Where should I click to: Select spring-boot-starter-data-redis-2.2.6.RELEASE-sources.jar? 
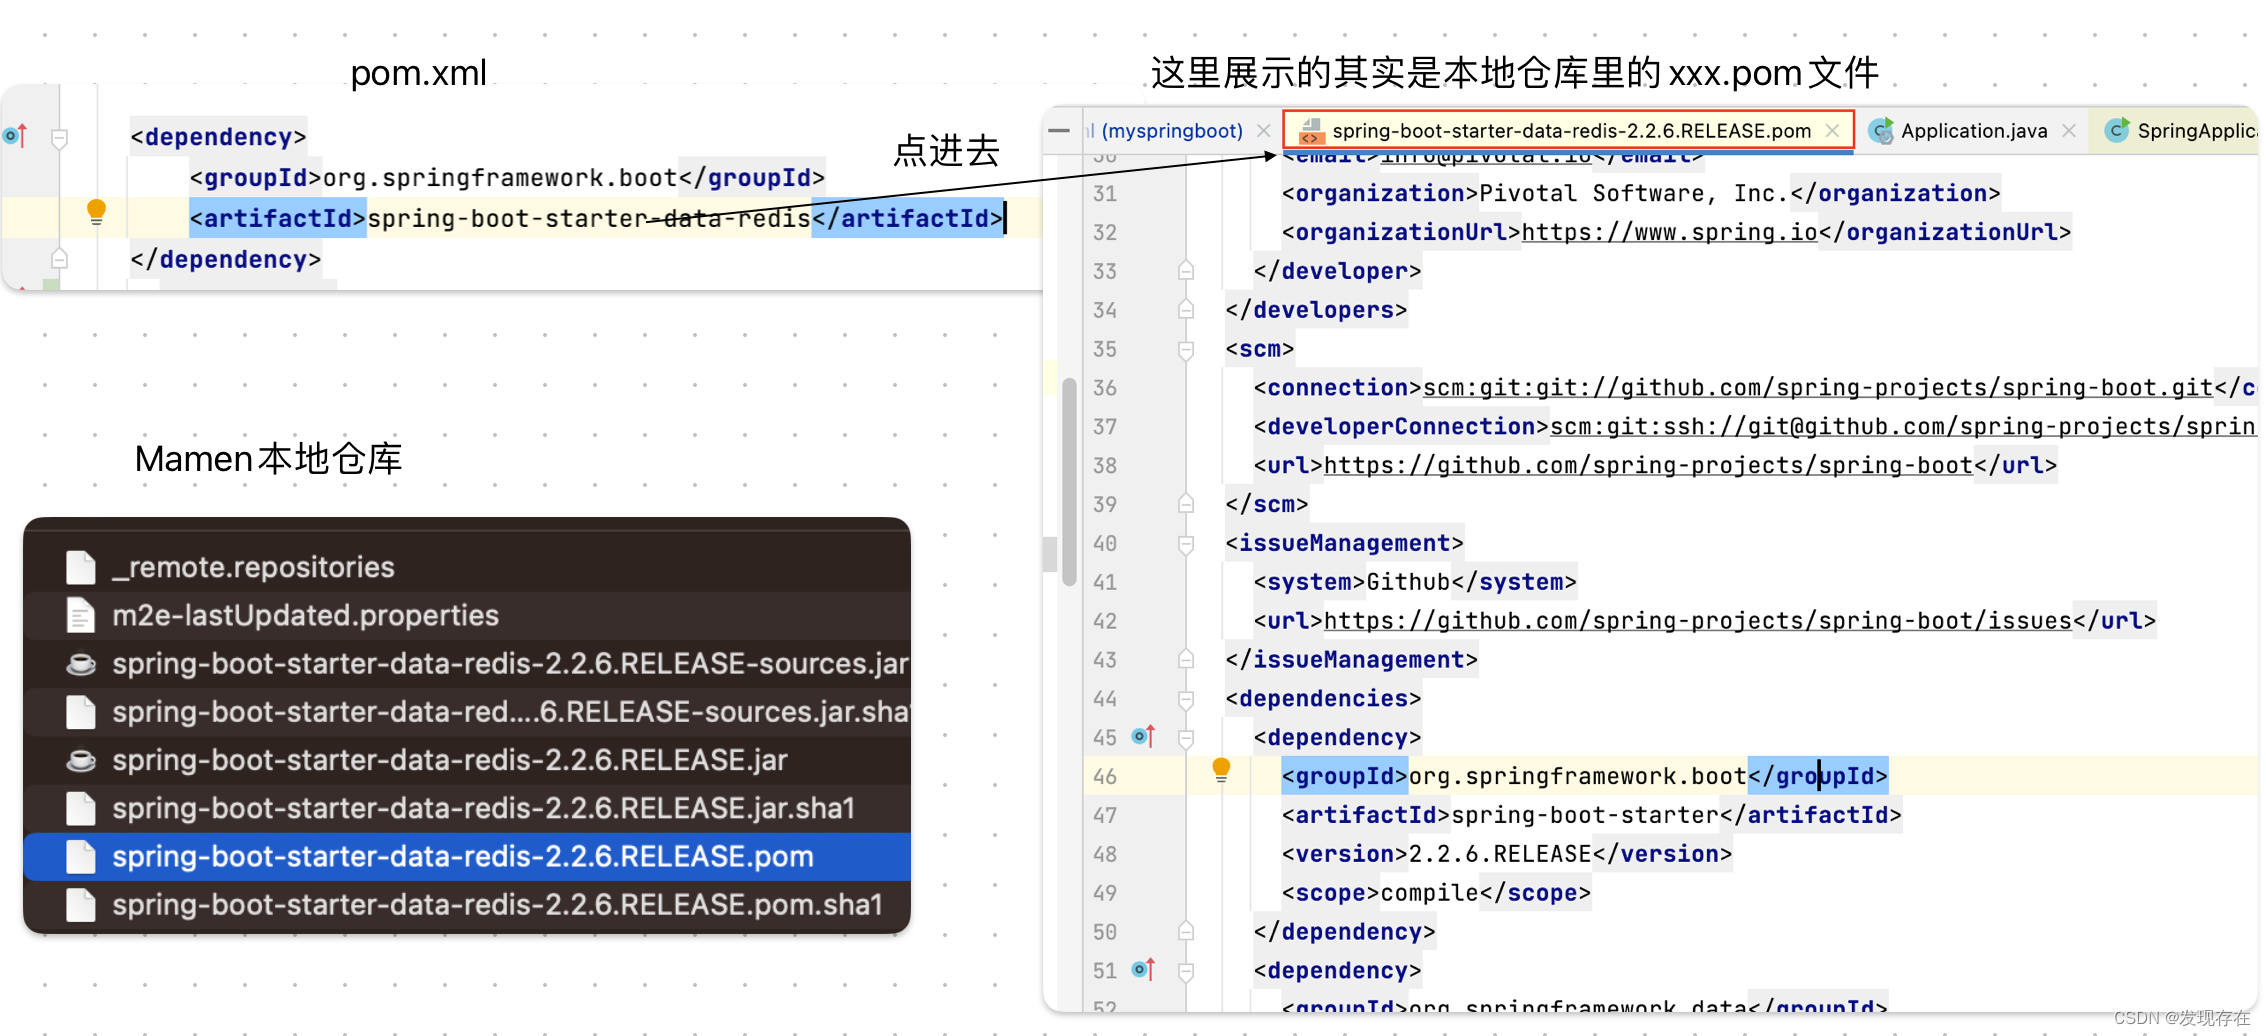pos(467,664)
